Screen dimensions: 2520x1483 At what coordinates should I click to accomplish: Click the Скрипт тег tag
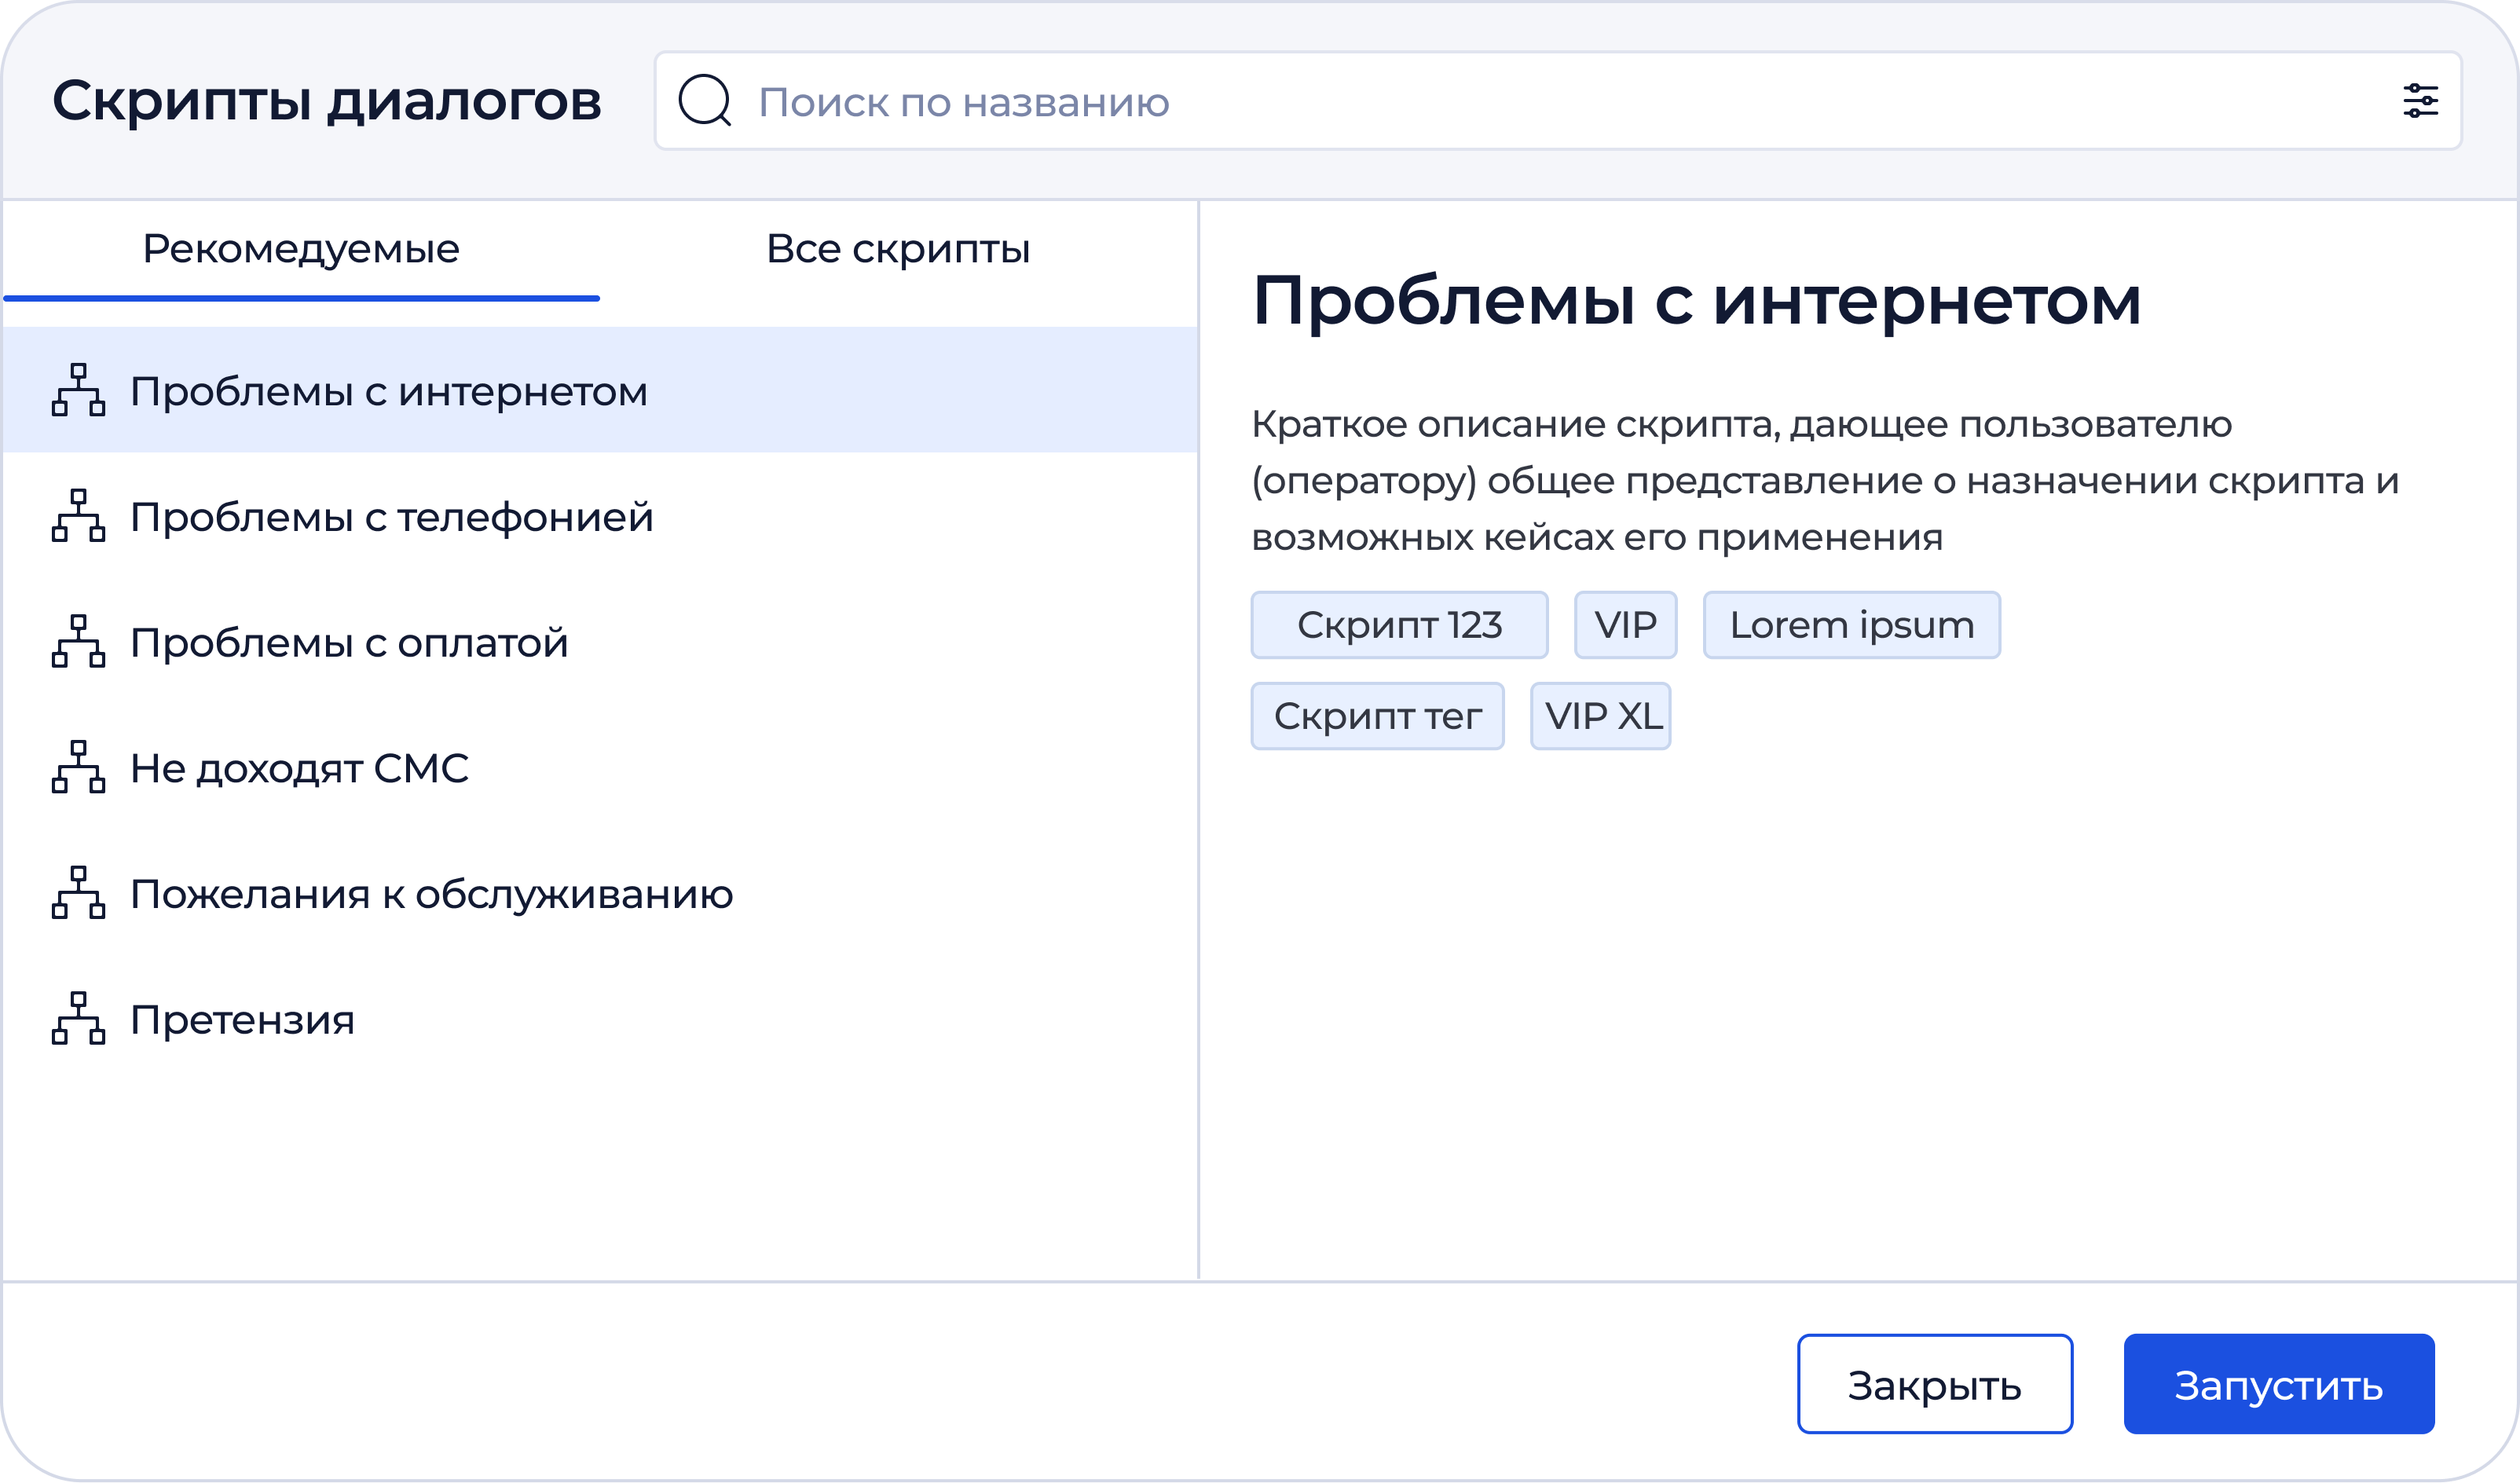(x=1377, y=716)
